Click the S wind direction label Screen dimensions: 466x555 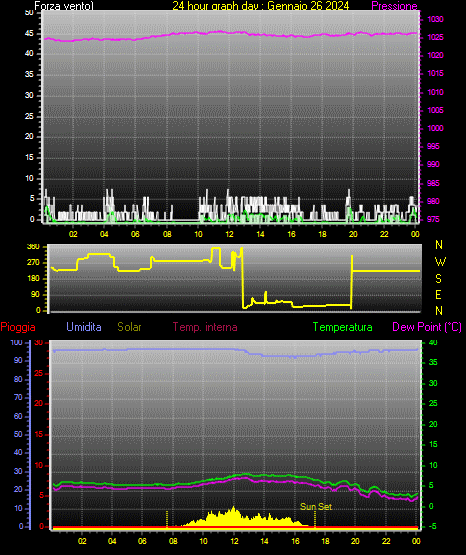(438, 279)
